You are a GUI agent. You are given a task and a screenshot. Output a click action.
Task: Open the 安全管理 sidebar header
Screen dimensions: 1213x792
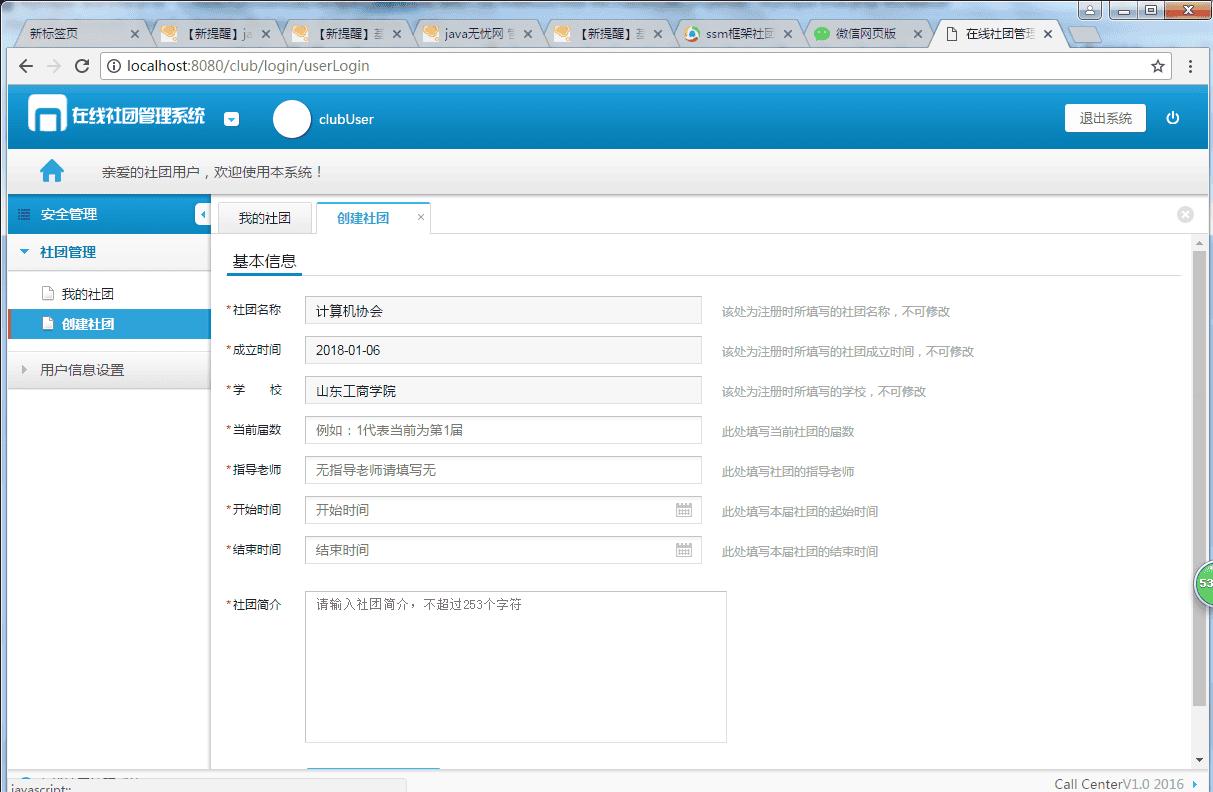pyautogui.click(x=69, y=214)
